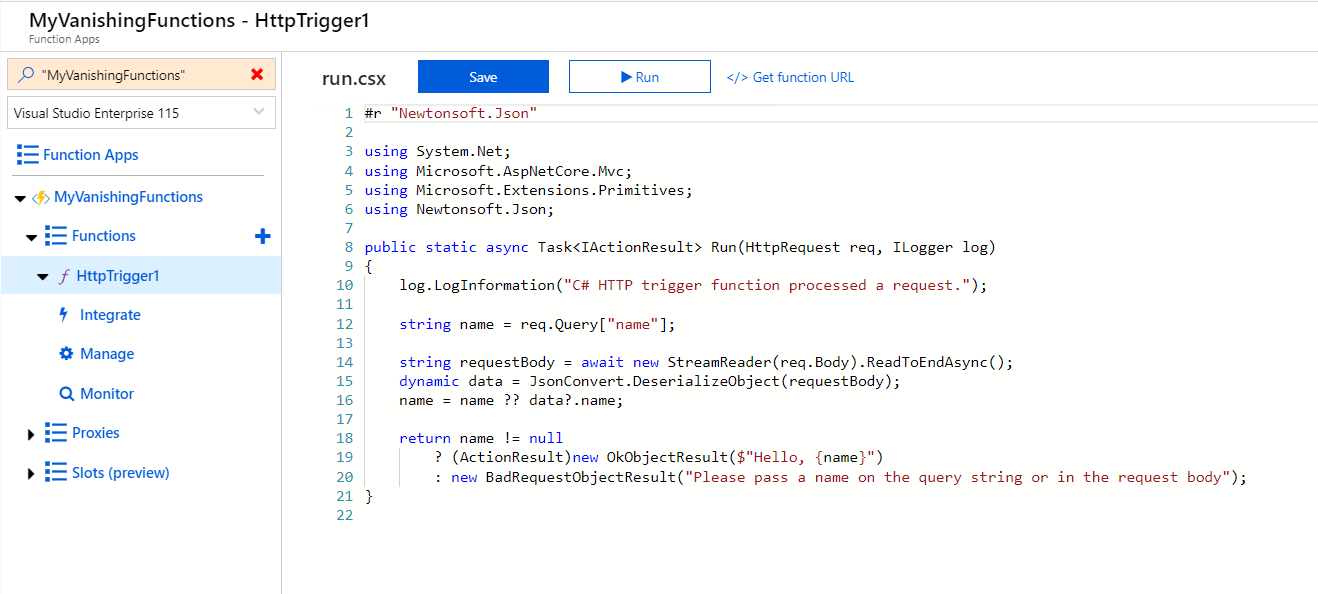Screen dimensions: 1318x594
Task: Click the log.LogInformation code line
Action: pyautogui.click(x=693, y=285)
